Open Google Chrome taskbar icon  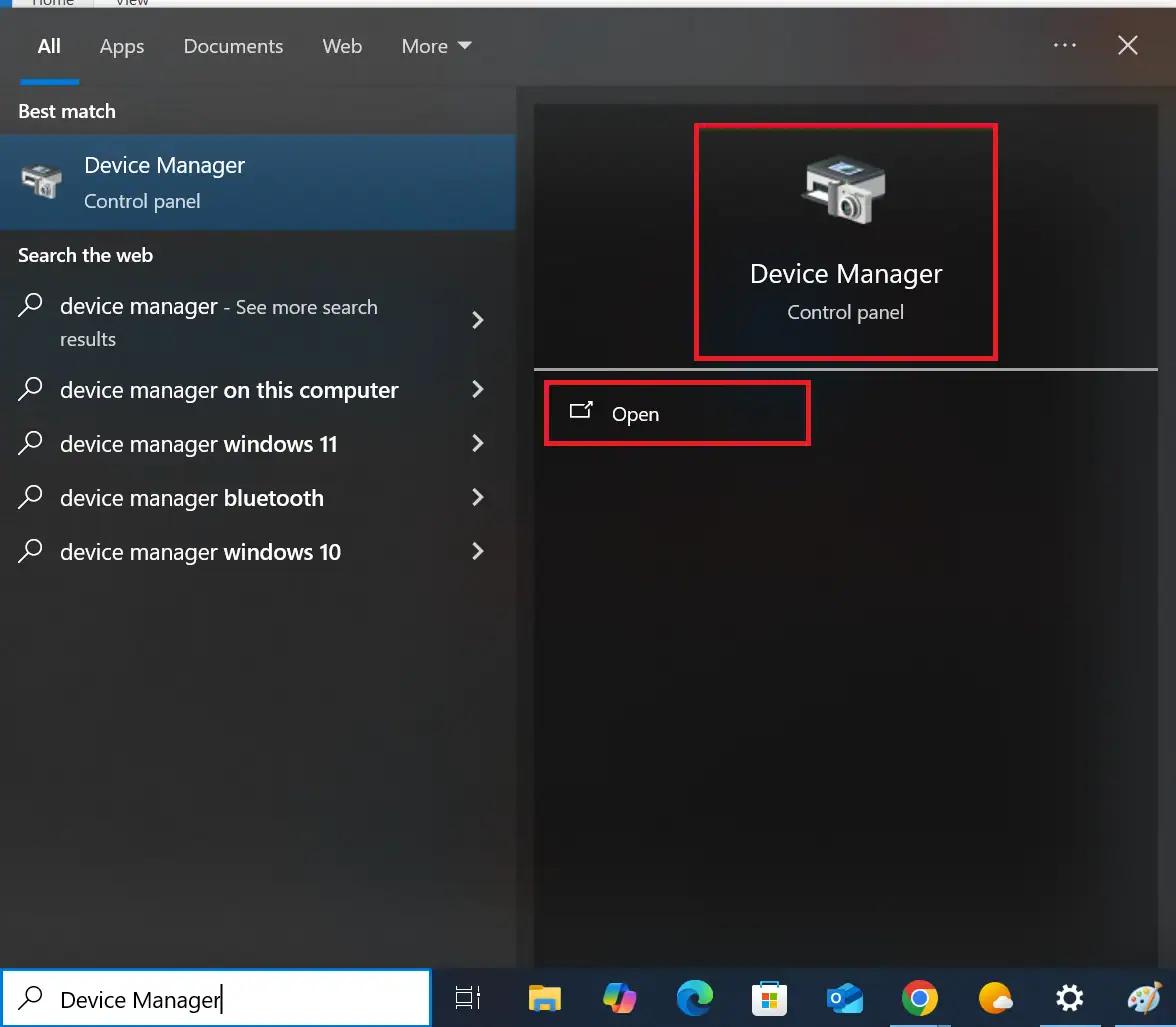coord(919,998)
